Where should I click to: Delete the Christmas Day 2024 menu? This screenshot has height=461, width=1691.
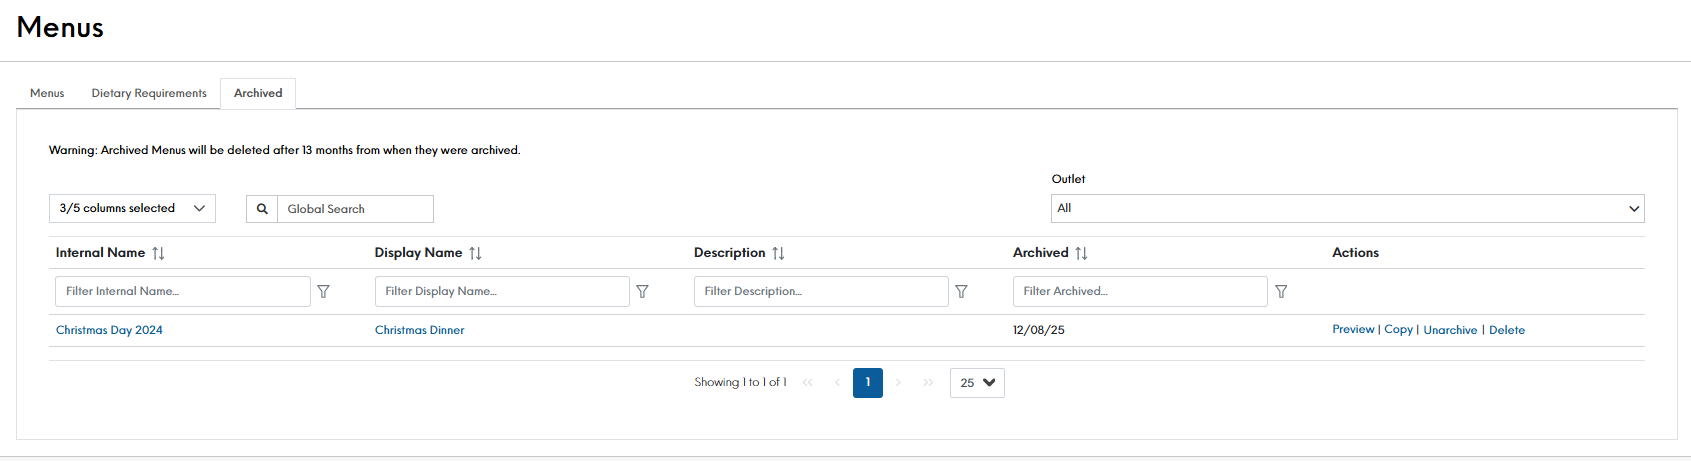point(1506,330)
